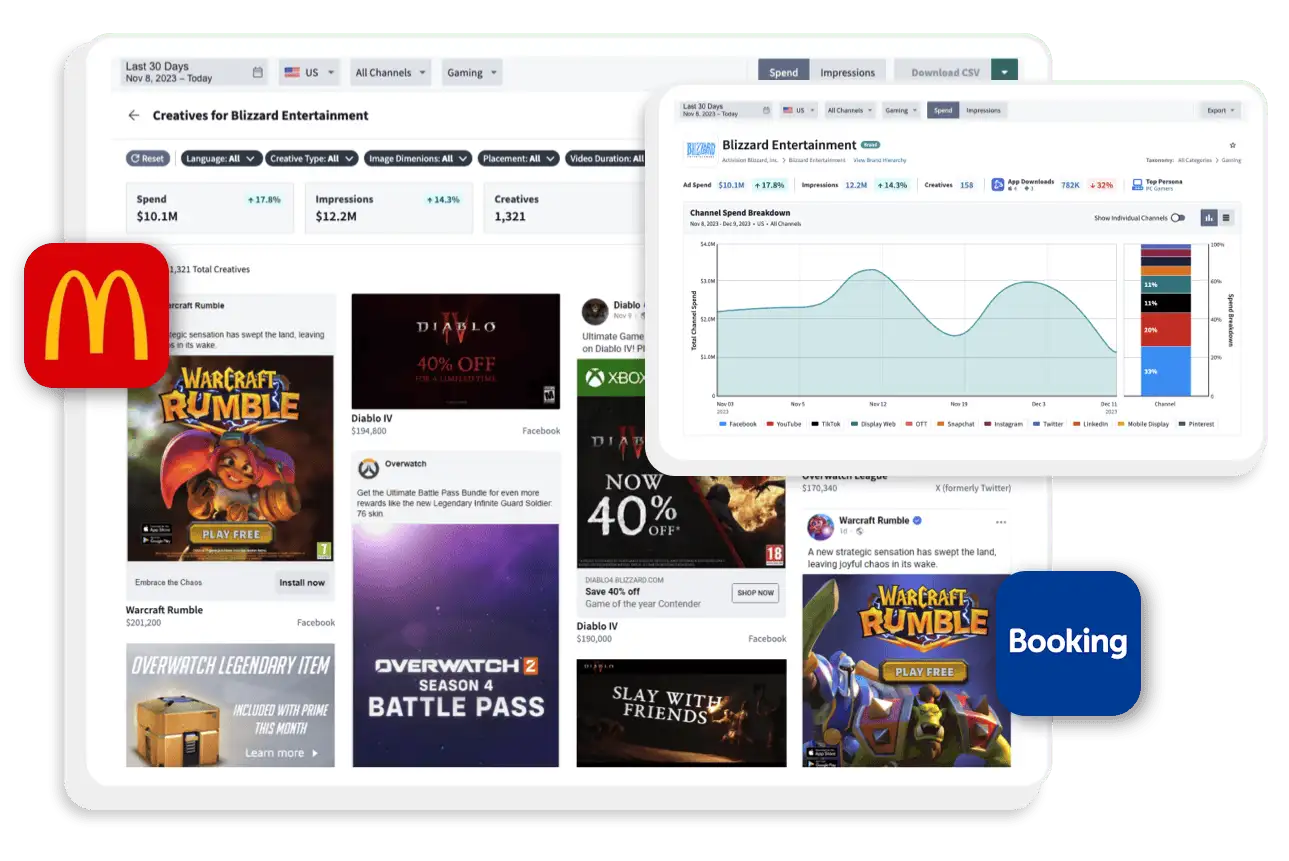Screen dimensions: 1289x861
Task: Open the Creative Type: All filter
Action: pyautogui.click(x=310, y=158)
